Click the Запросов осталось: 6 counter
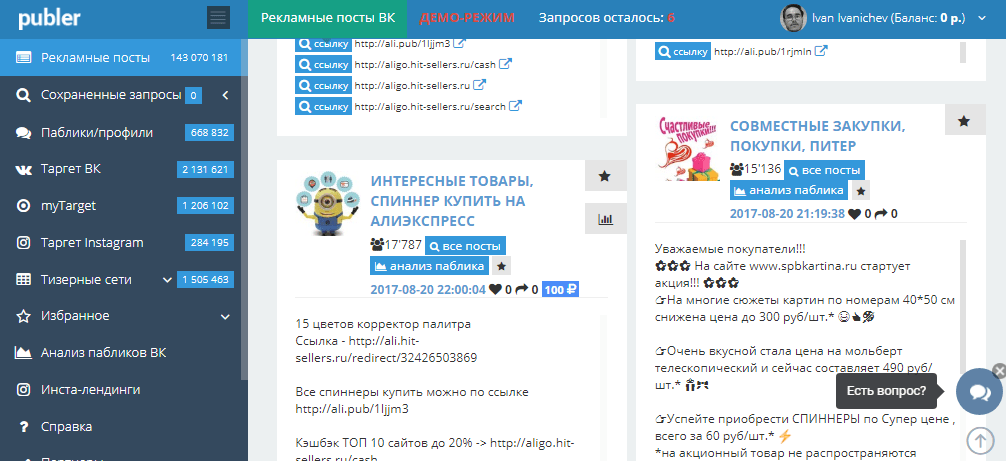 click(x=606, y=18)
